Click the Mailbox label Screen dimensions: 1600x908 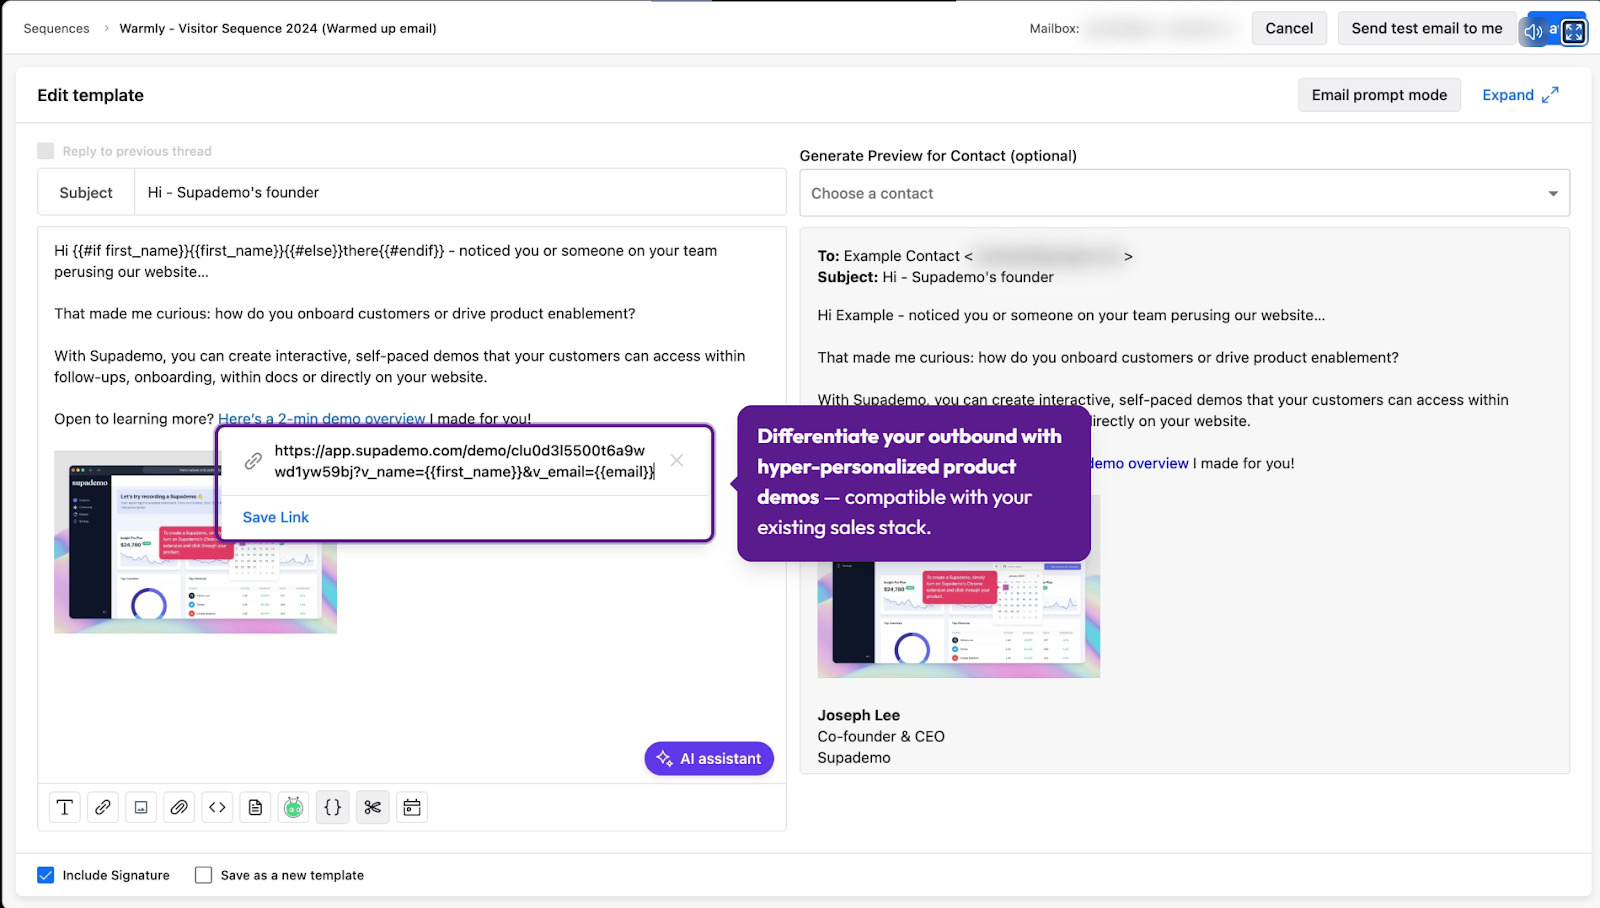(1054, 29)
